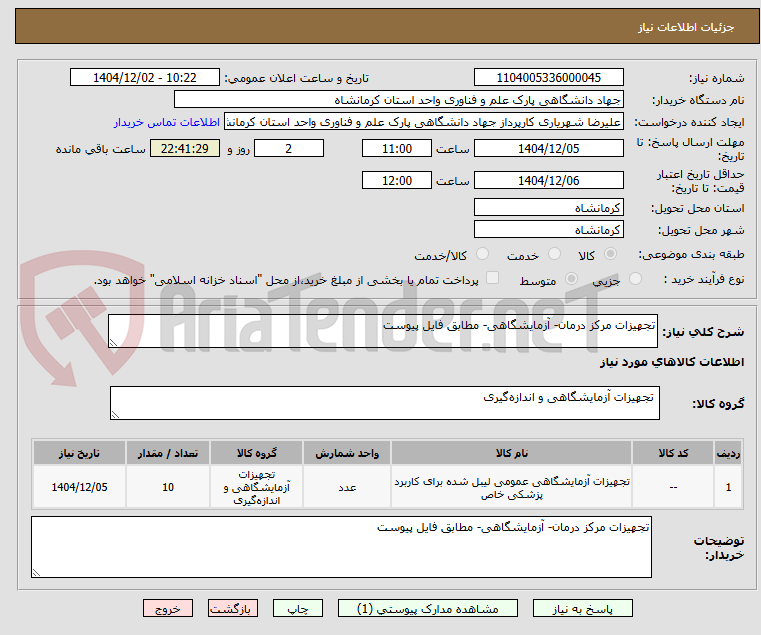Click the row number cell '1'
The height and width of the screenshot is (635, 761).
pos(728,487)
